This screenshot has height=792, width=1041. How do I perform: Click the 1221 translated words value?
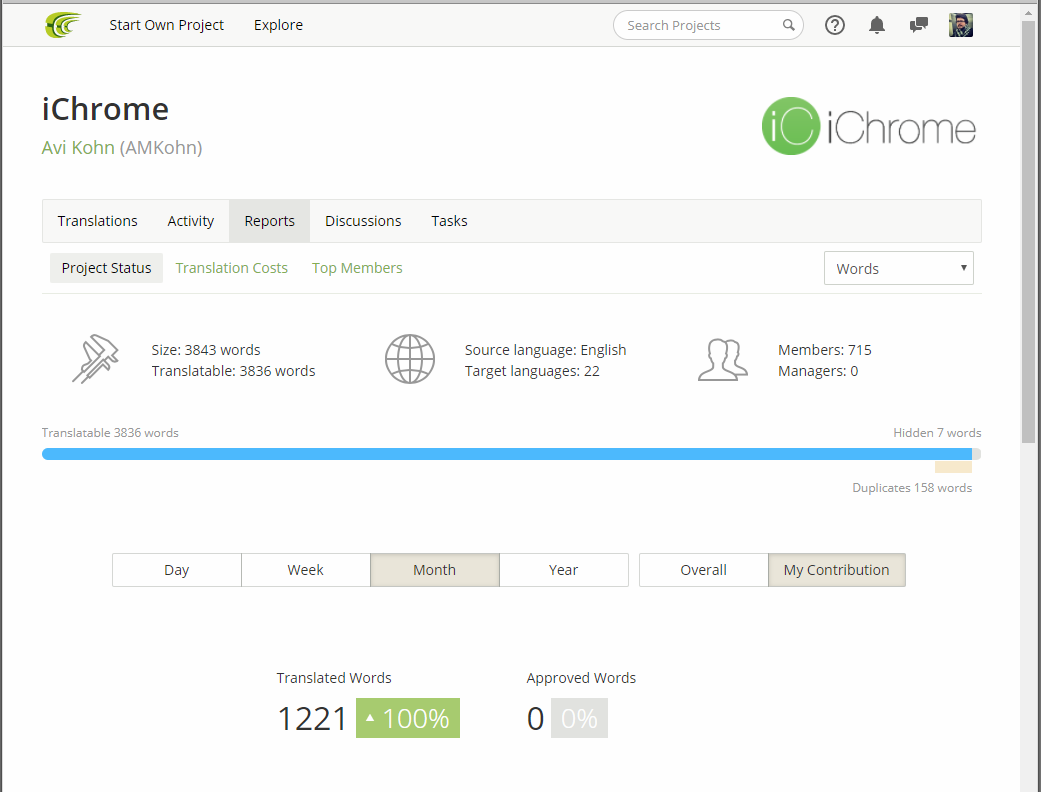(x=312, y=719)
